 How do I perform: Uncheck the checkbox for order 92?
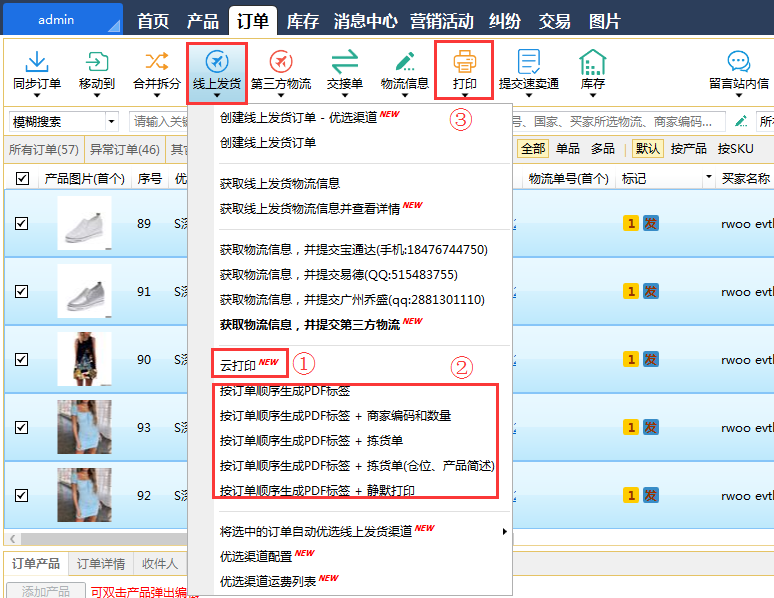tap(21, 495)
